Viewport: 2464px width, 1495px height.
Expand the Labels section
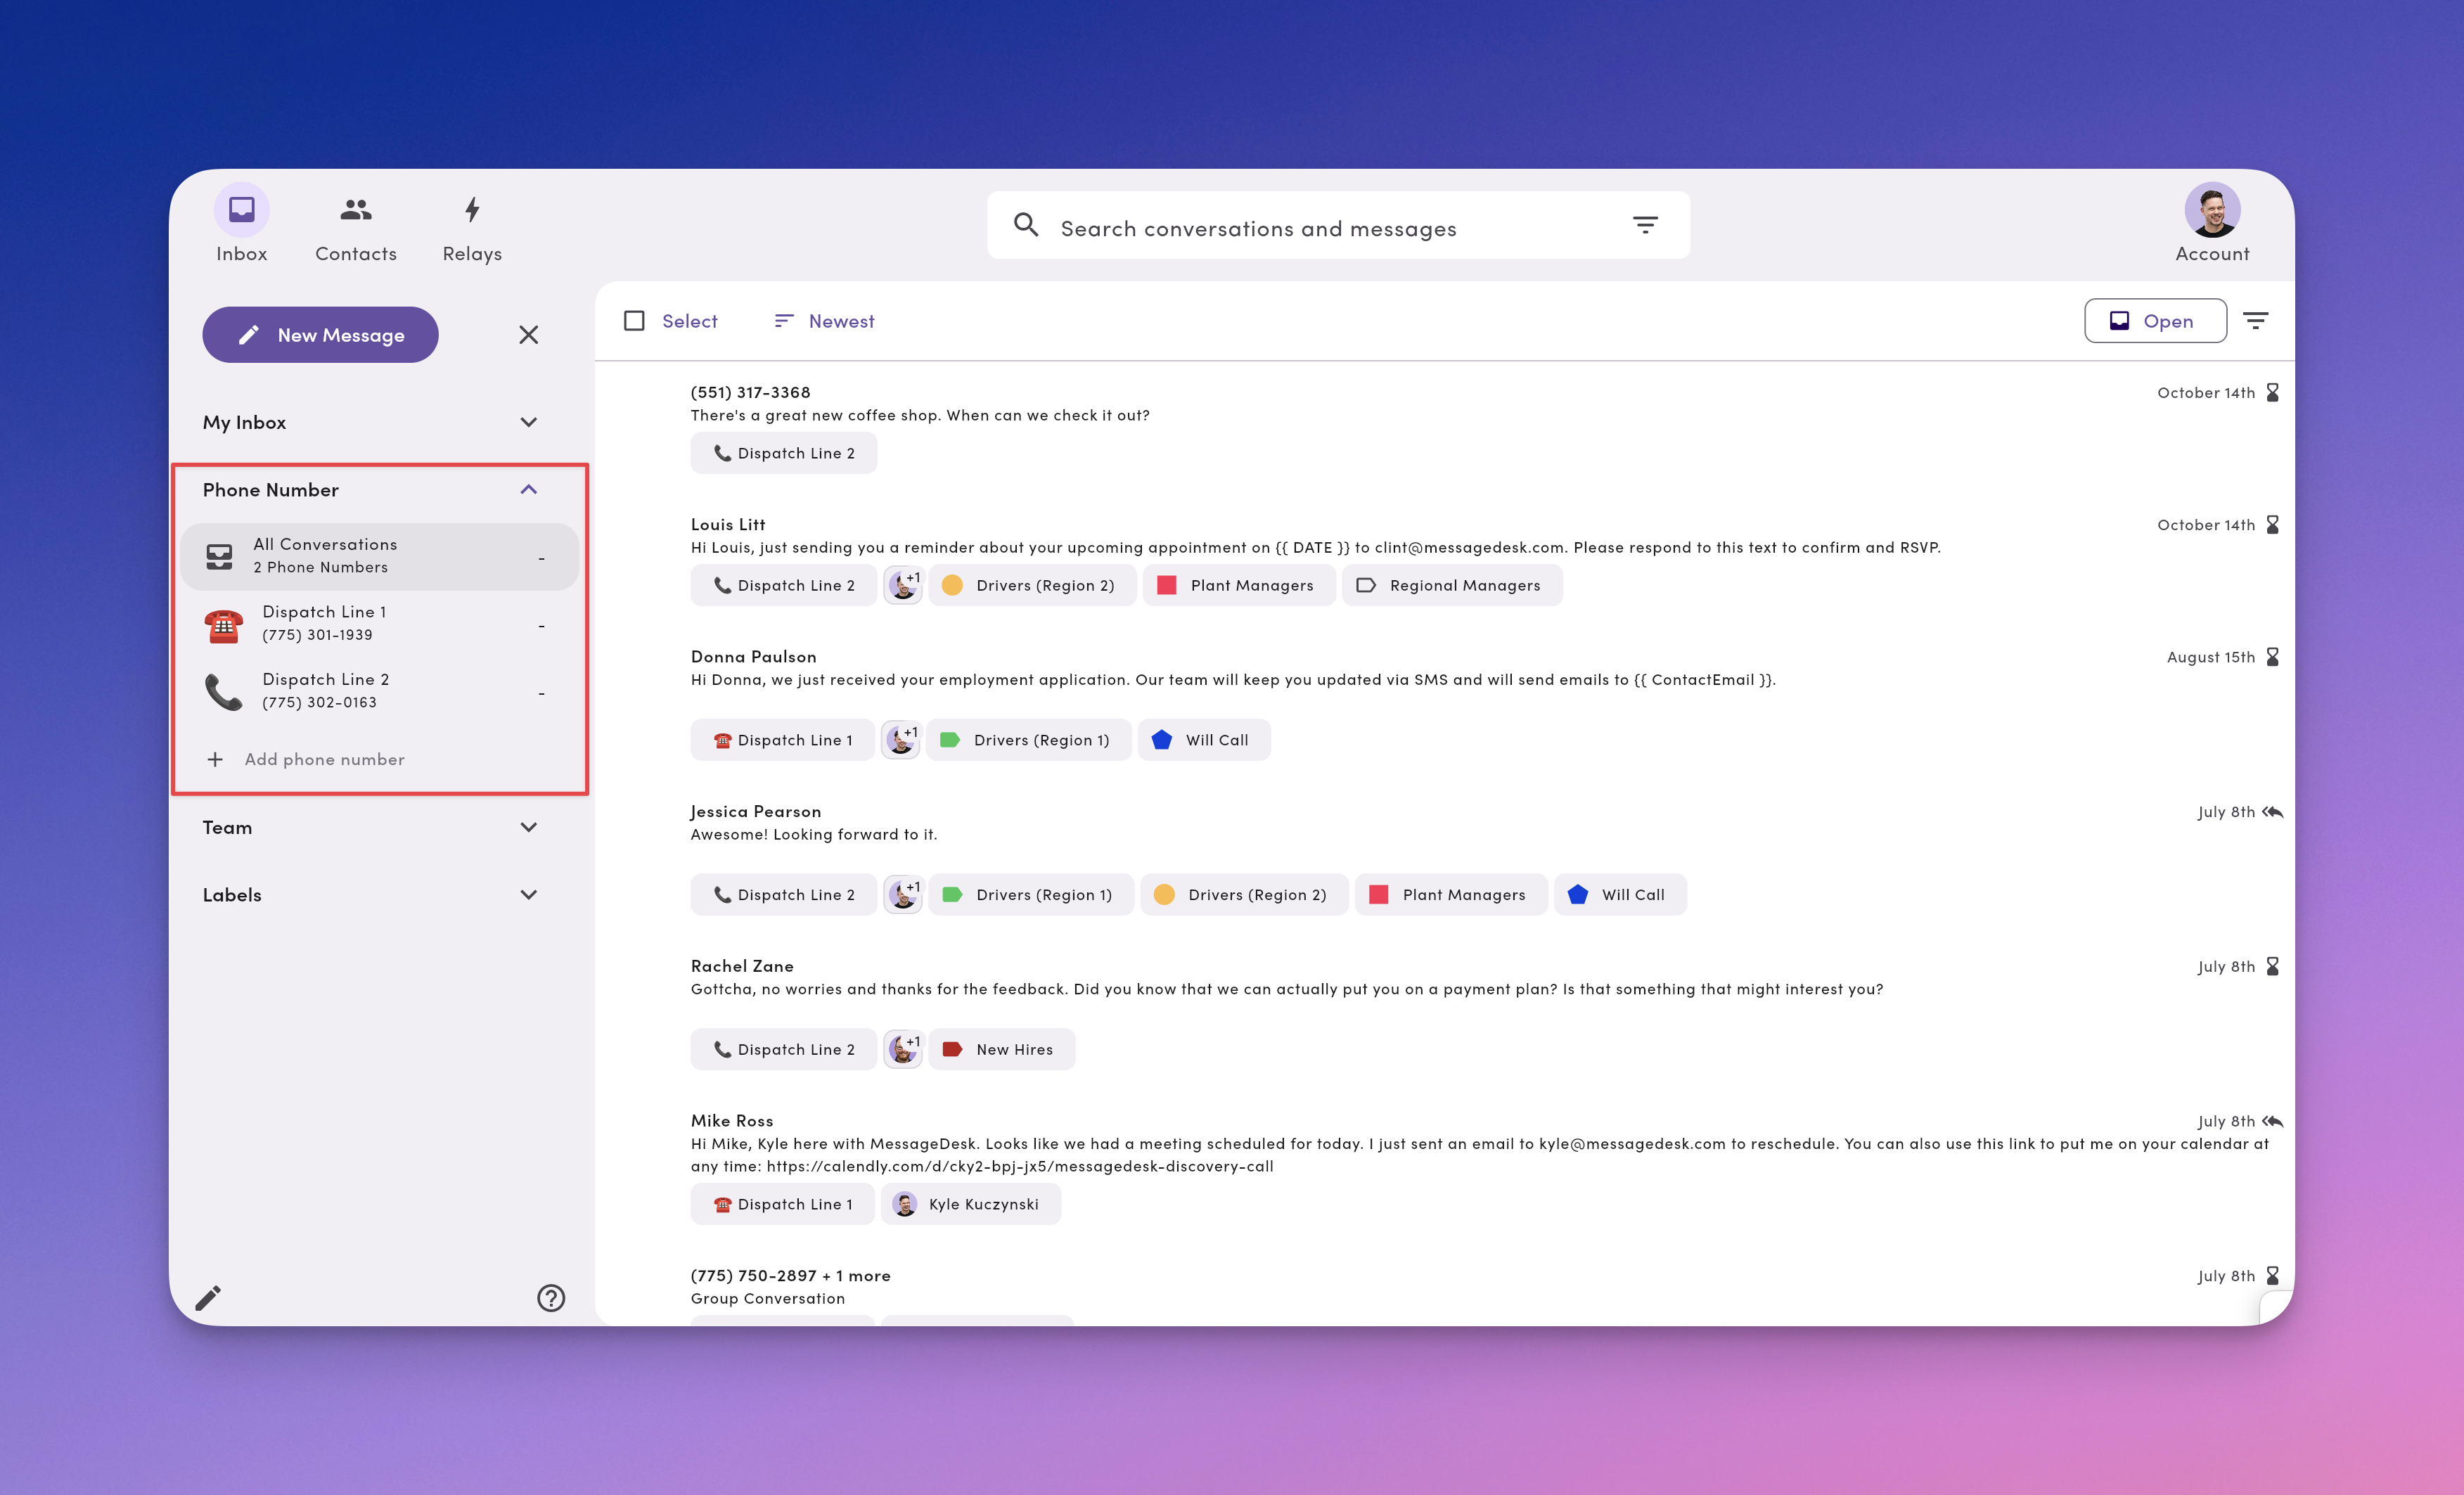pyautogui.click(x=529, y=895)
